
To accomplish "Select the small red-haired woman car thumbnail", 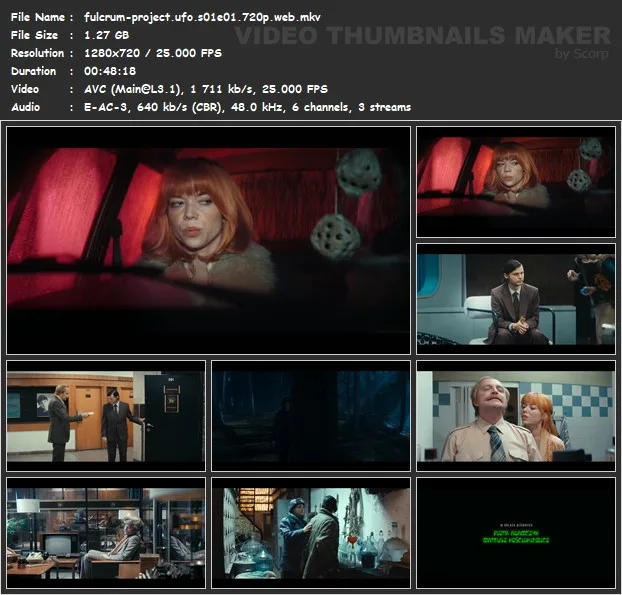I will pos(516,182).
